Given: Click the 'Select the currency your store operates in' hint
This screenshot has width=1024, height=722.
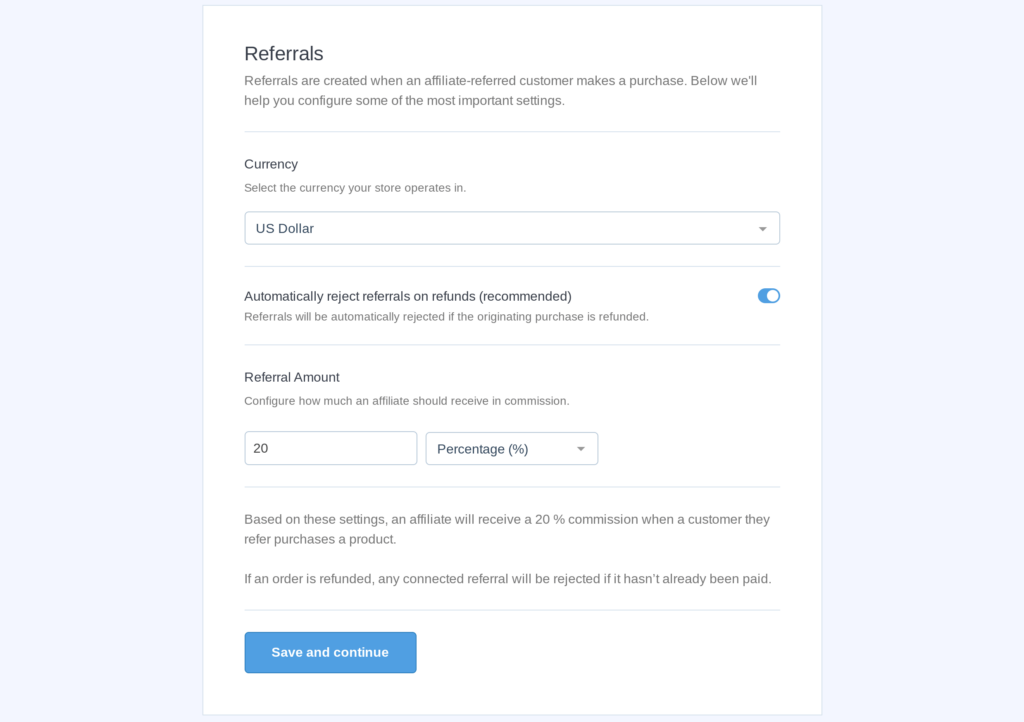Looking at the screenshot, I should tap(355, 188).
